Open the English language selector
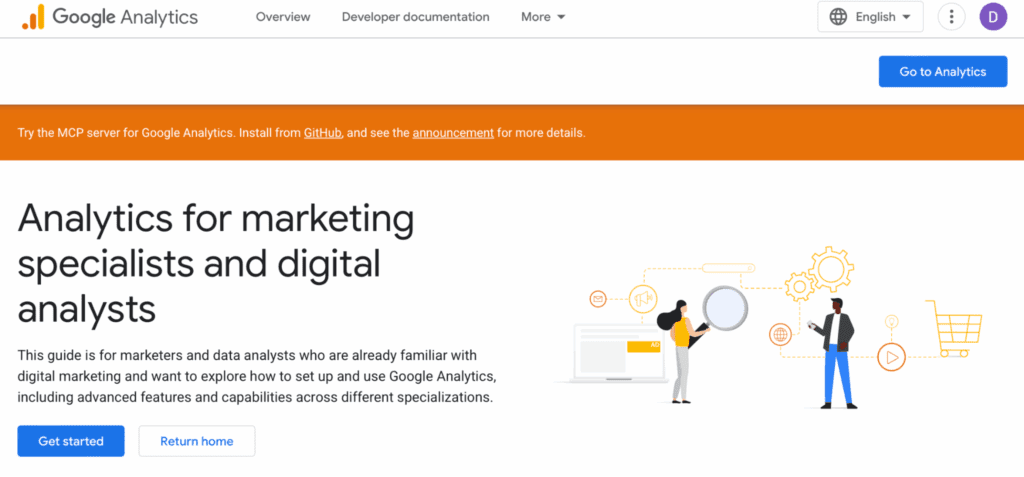 point(870,17)
